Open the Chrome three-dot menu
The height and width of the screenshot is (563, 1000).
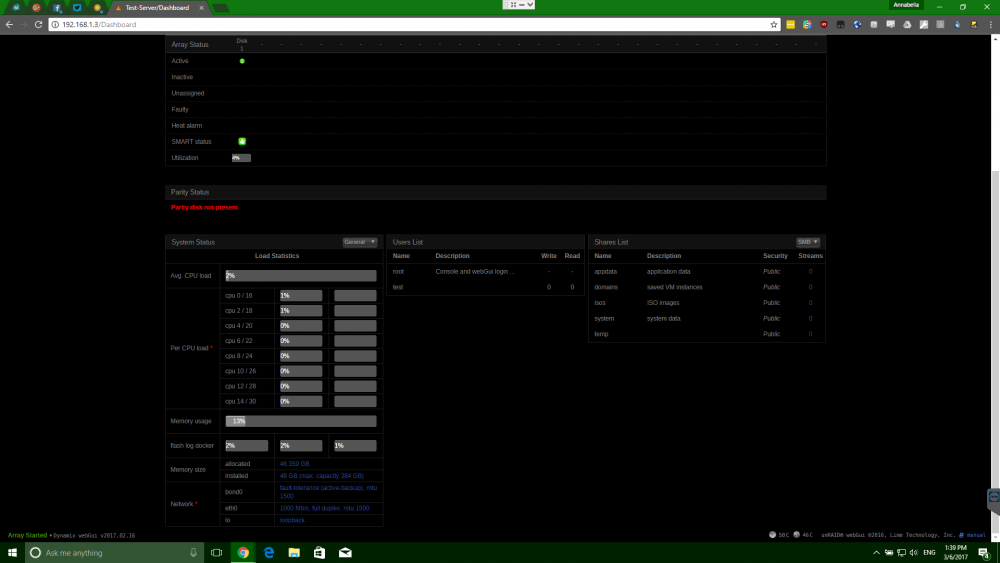point(990,24)
